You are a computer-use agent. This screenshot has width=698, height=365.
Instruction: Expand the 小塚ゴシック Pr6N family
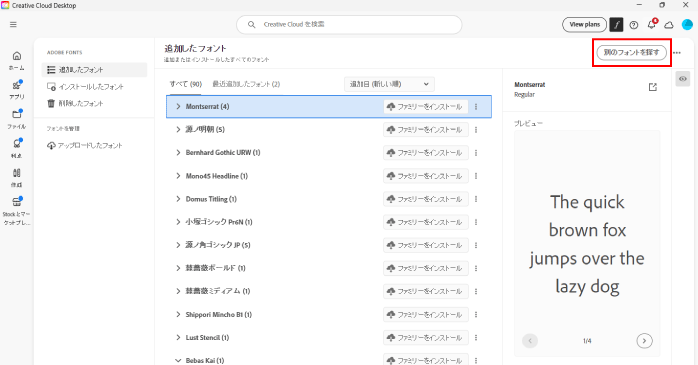tap(178, 222)
